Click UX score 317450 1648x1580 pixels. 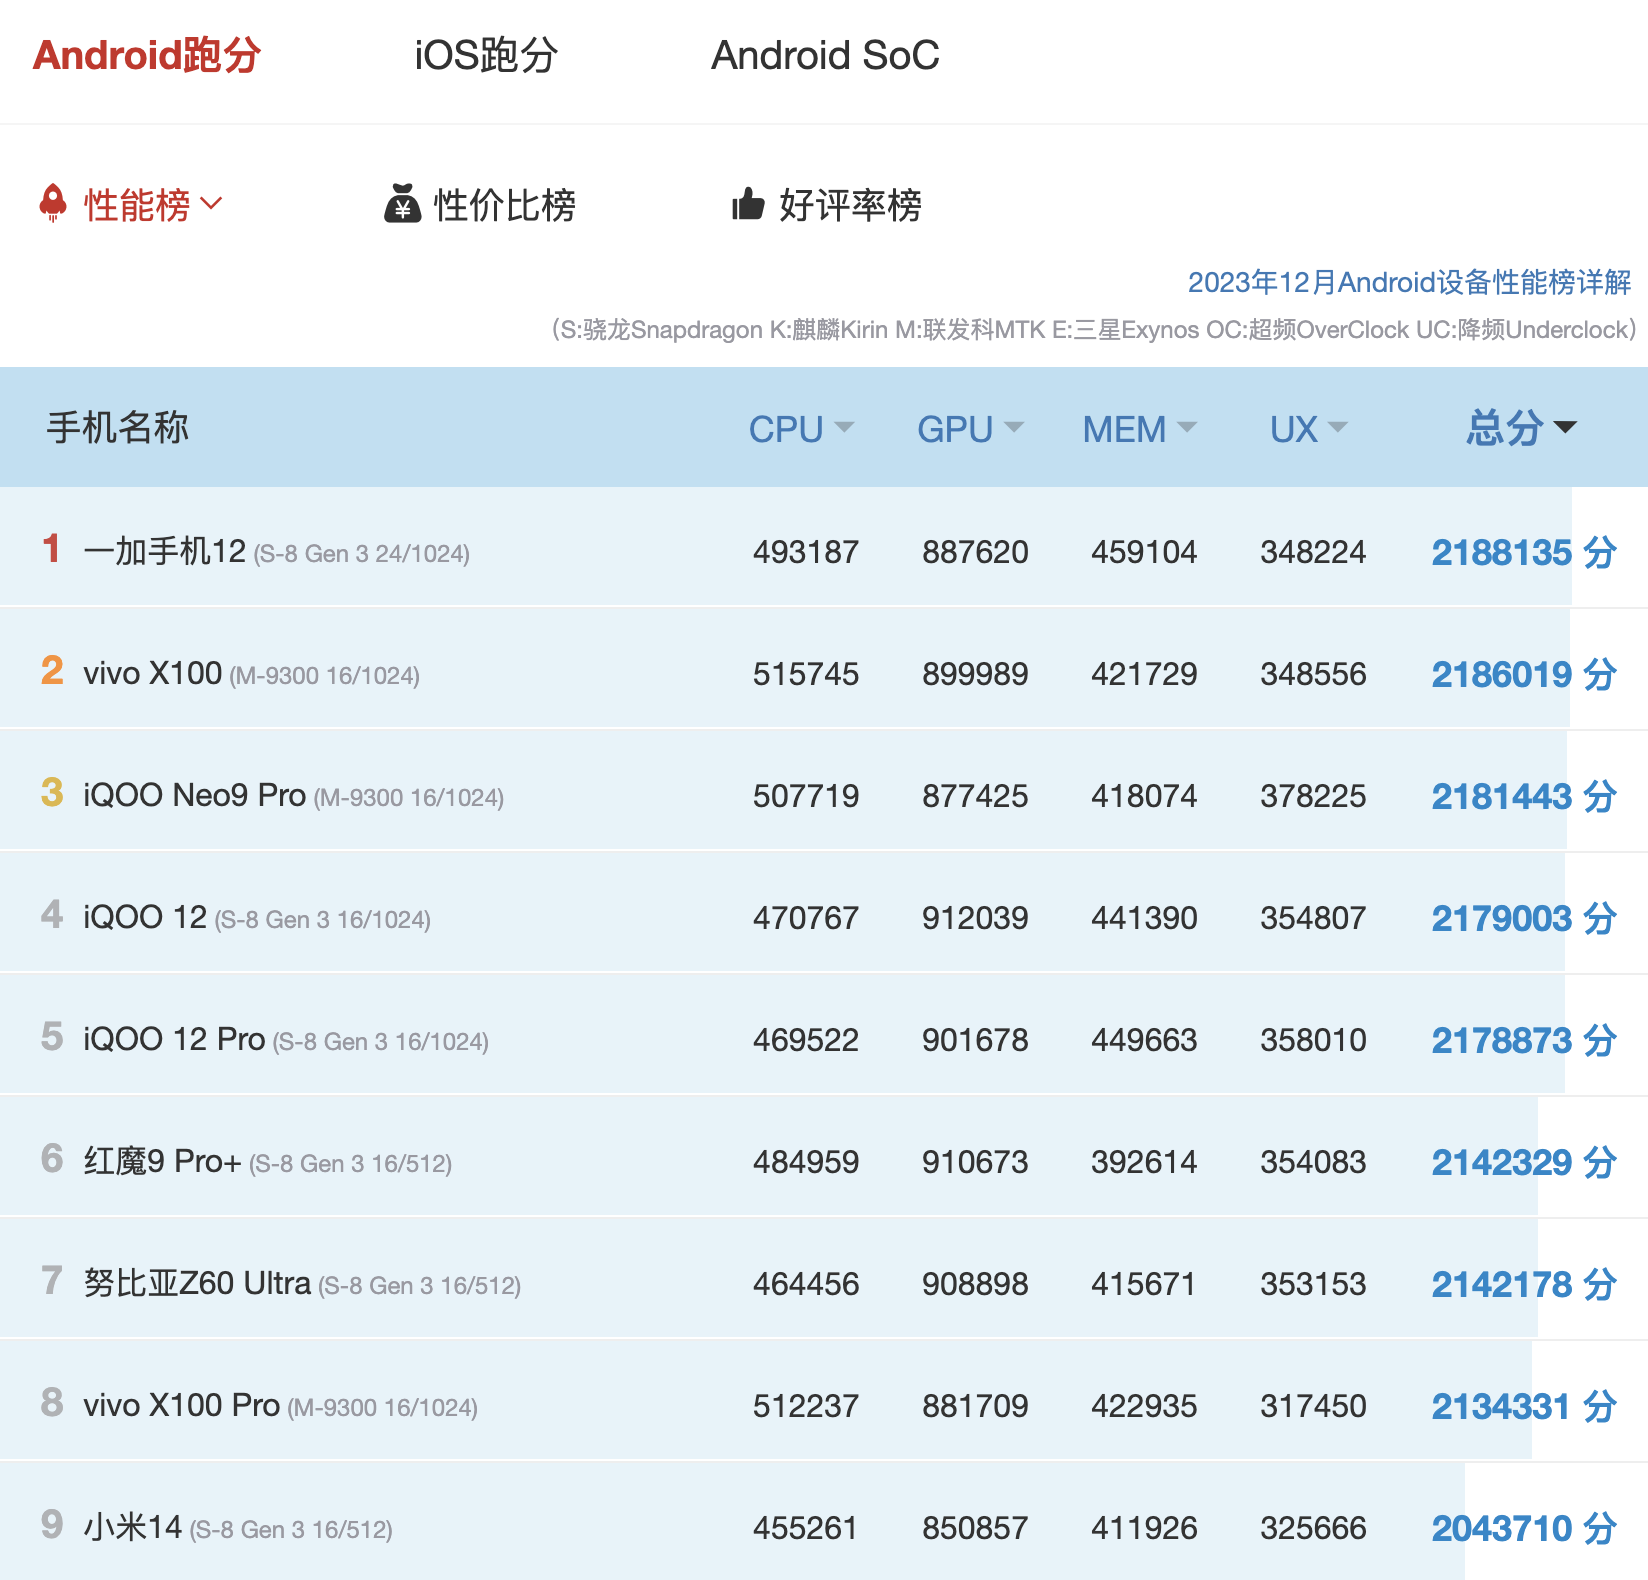tap(1313, 1406)
